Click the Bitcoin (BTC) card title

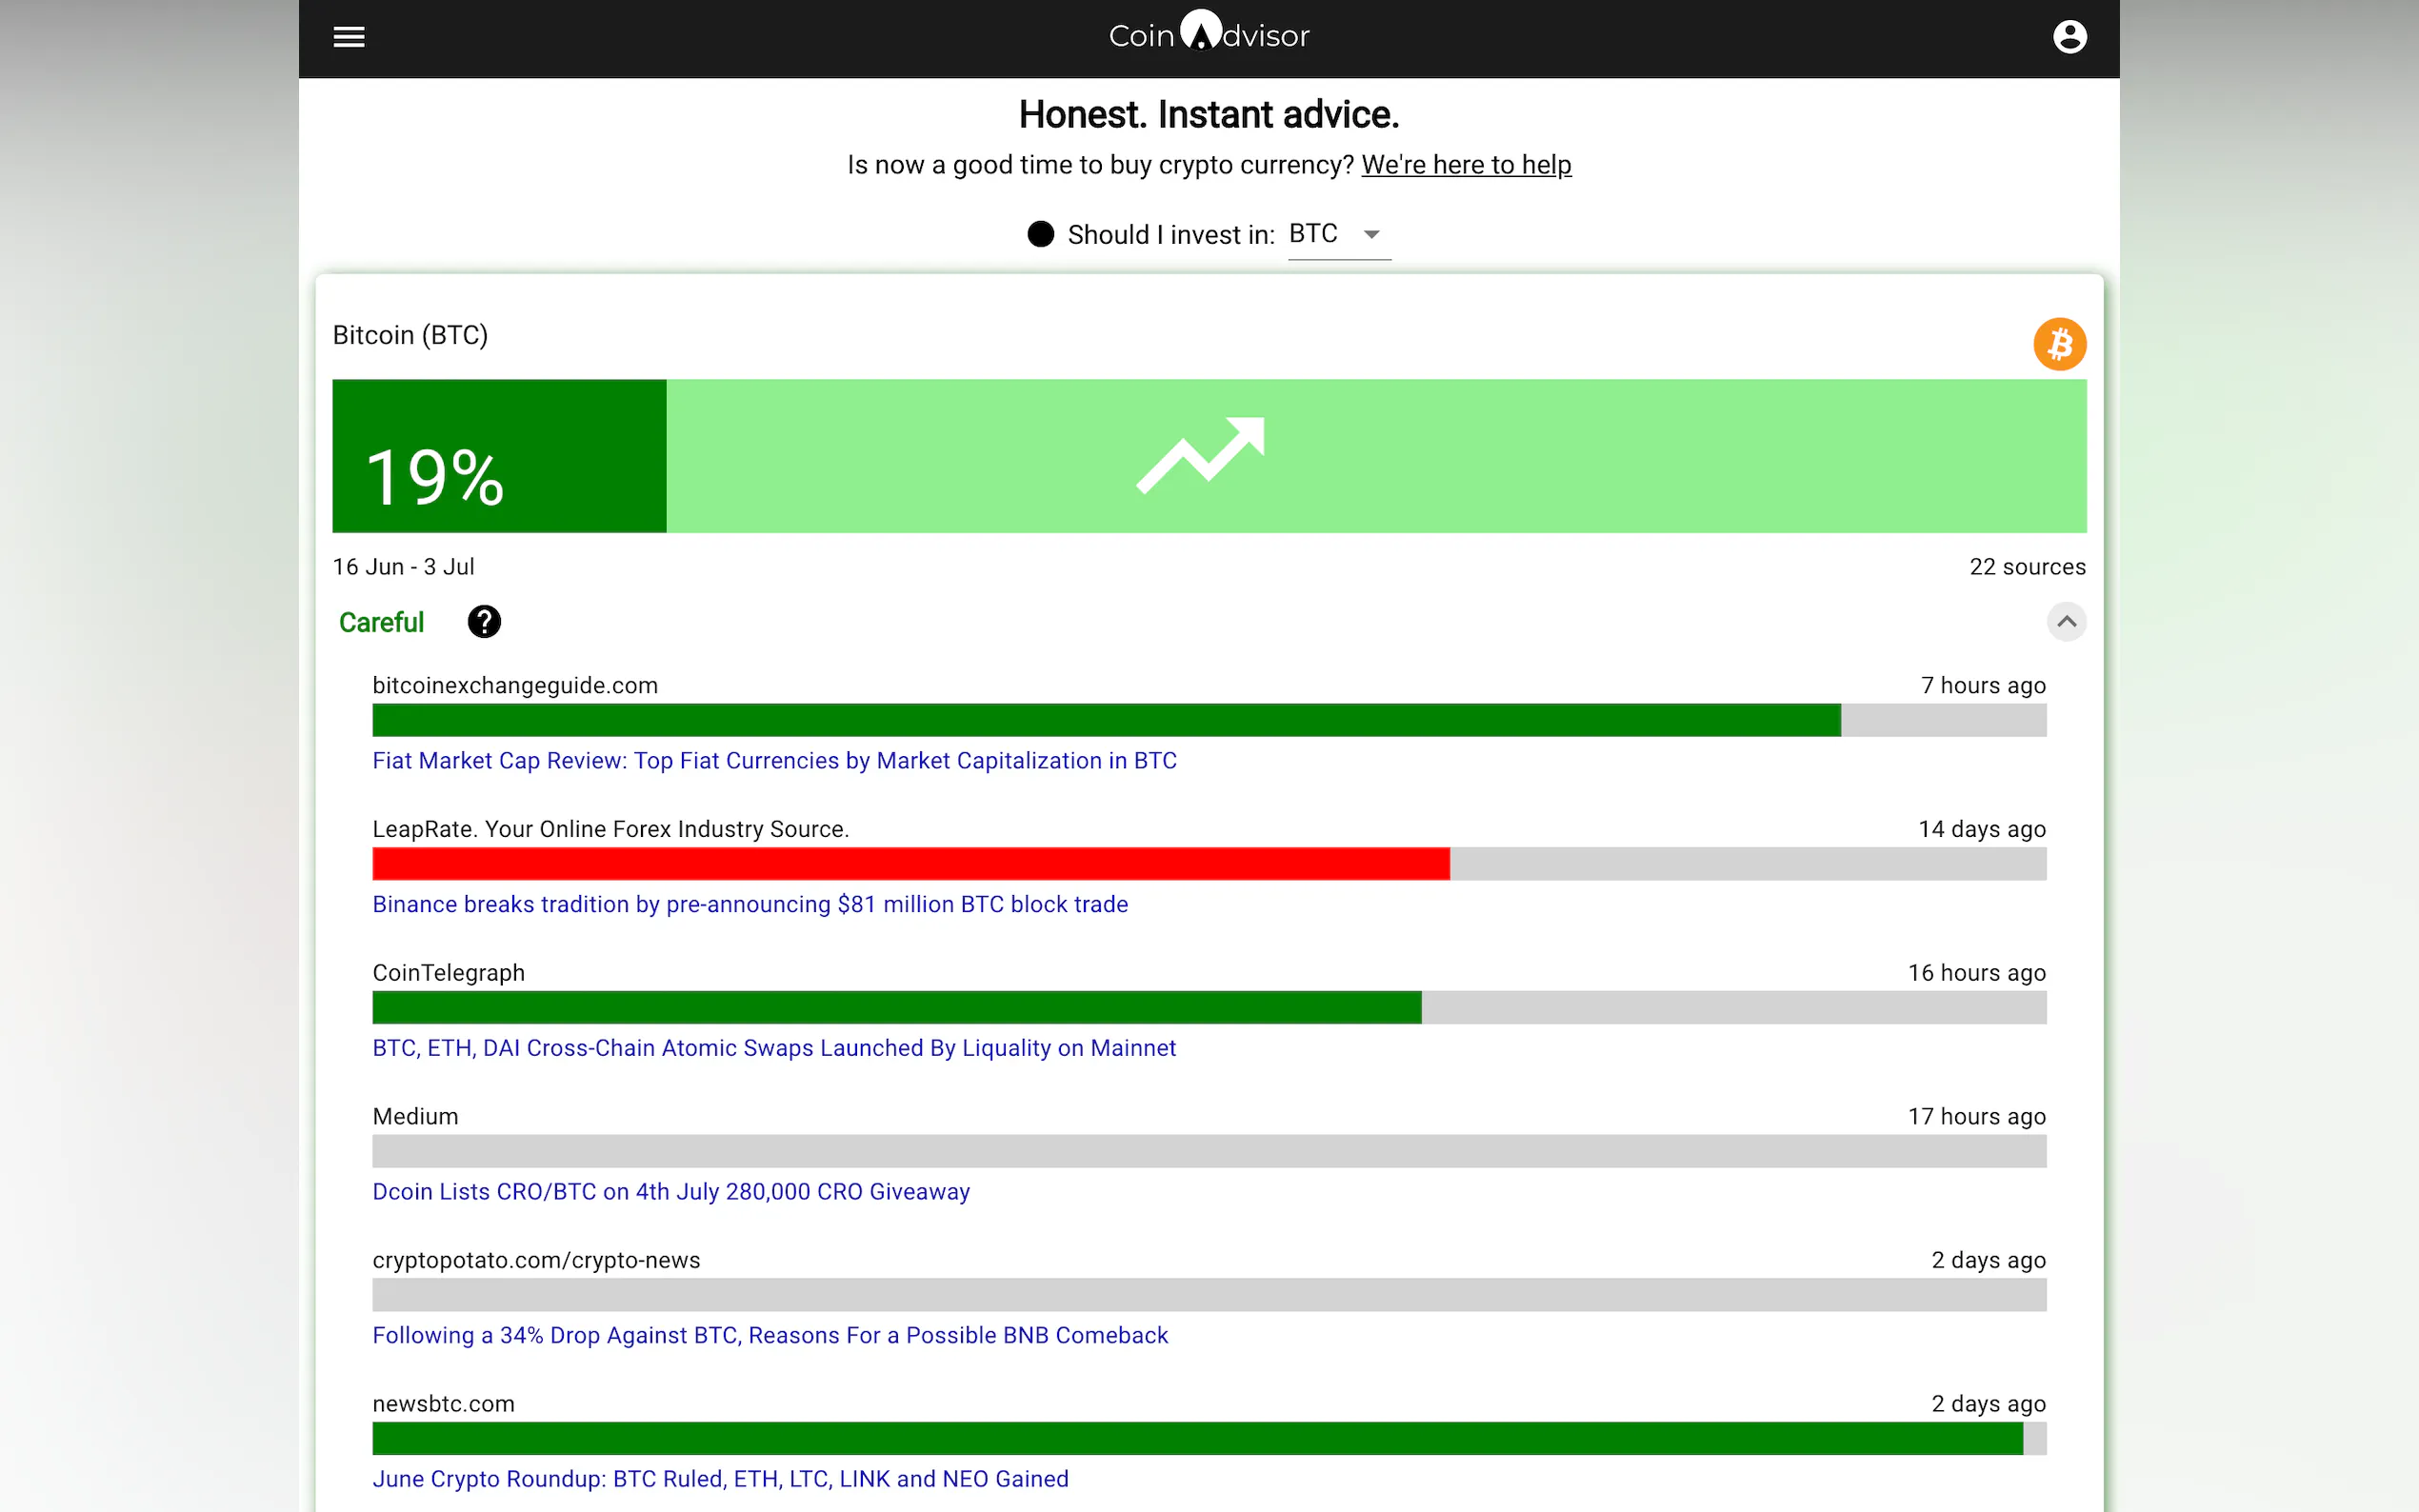pyautogui.click(x=410, y=335)
